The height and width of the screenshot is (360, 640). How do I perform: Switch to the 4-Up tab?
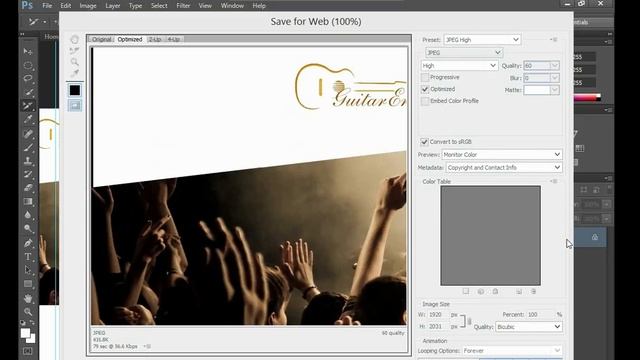click(x=173, y=39)
